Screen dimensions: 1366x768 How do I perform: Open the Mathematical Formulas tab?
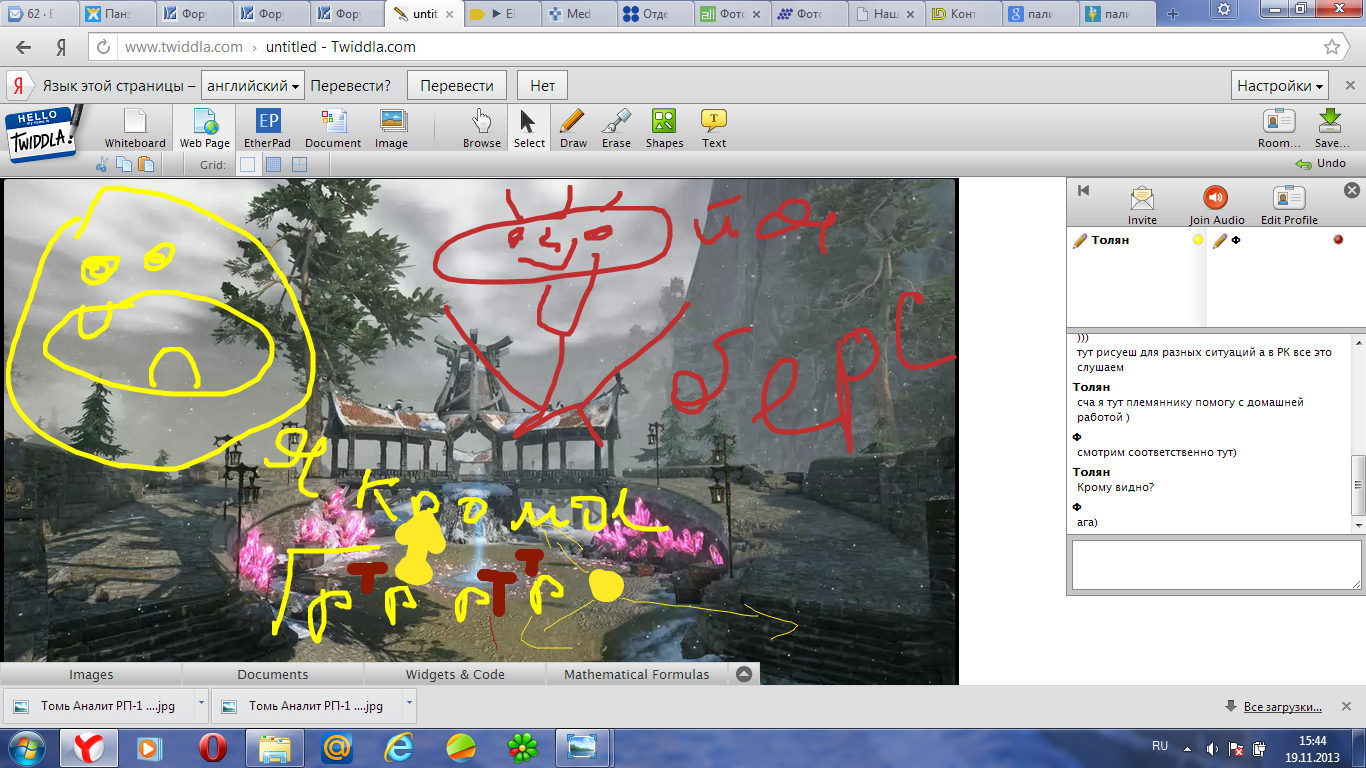[x=637, y=674]
